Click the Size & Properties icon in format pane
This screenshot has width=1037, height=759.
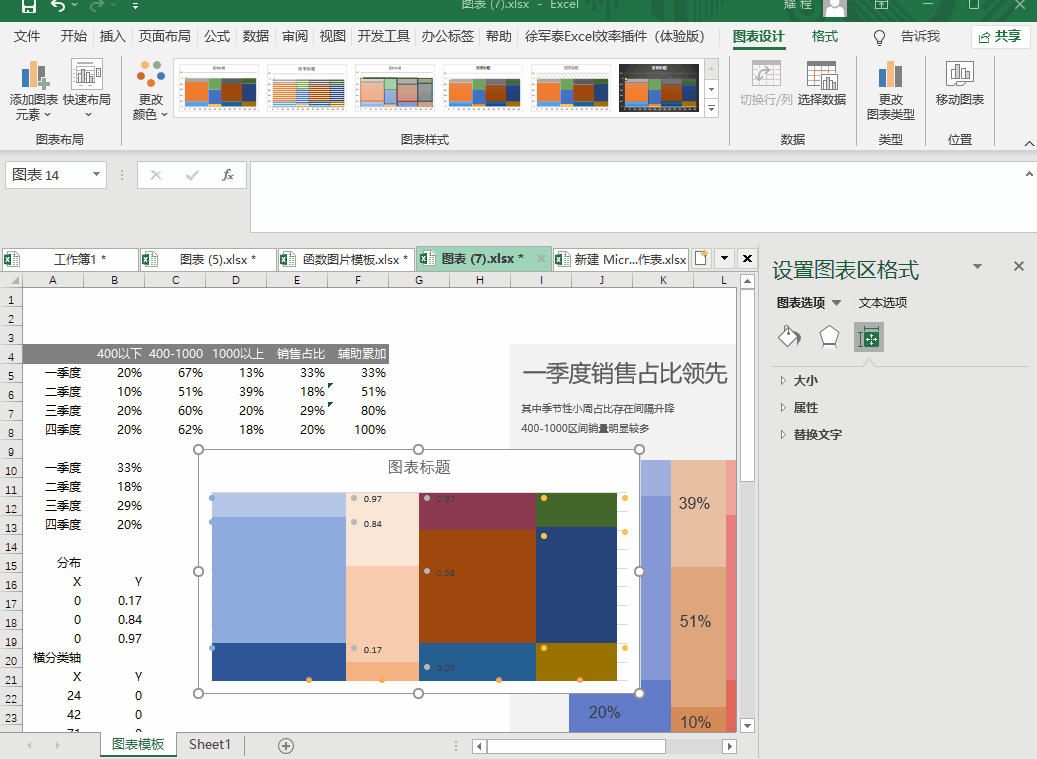(869, 337)
